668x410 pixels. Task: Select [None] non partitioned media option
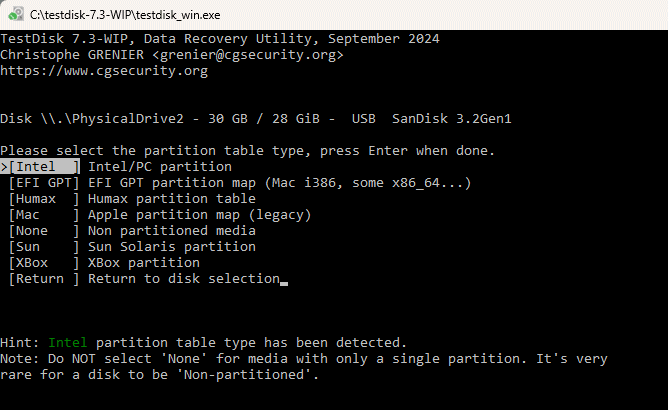point(44,231)
